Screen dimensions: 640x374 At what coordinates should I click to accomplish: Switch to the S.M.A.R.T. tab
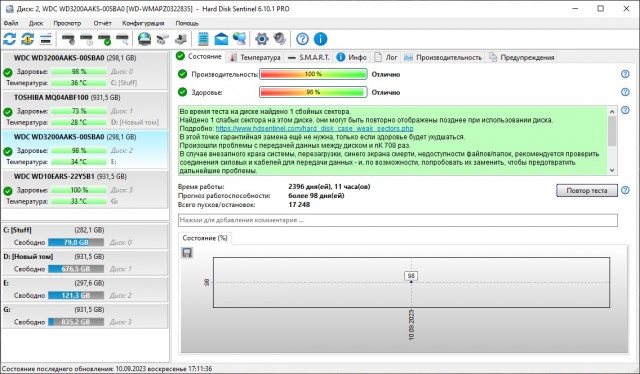(x=309, y=58)
